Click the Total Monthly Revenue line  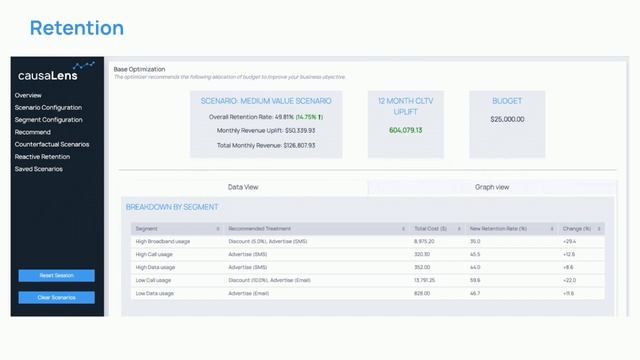click(266, 145)
